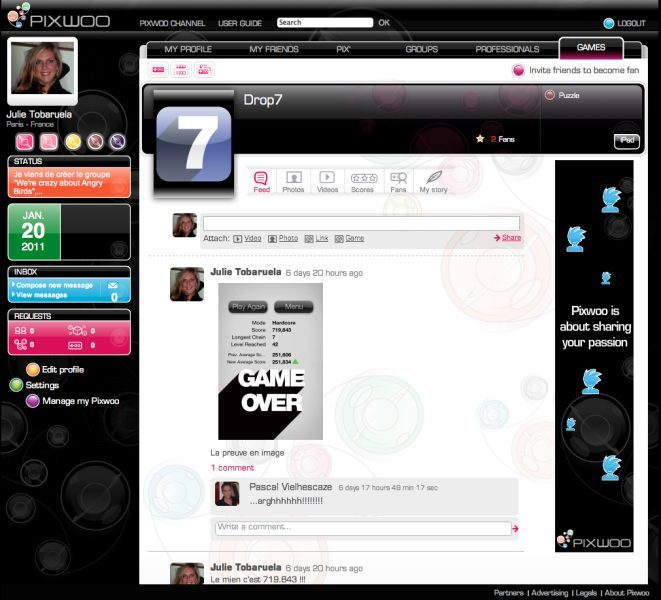Open the Pixwoo Channel link
This screenshot has width=661, height=600.
[x=172, y=23]
